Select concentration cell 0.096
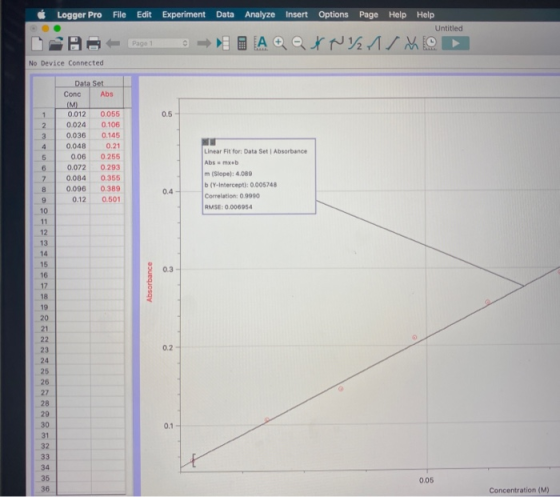 pos(73,189)
